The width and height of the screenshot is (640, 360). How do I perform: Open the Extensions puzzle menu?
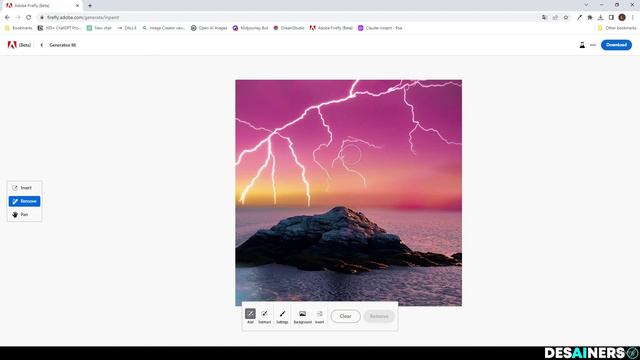tap(590, 18)
